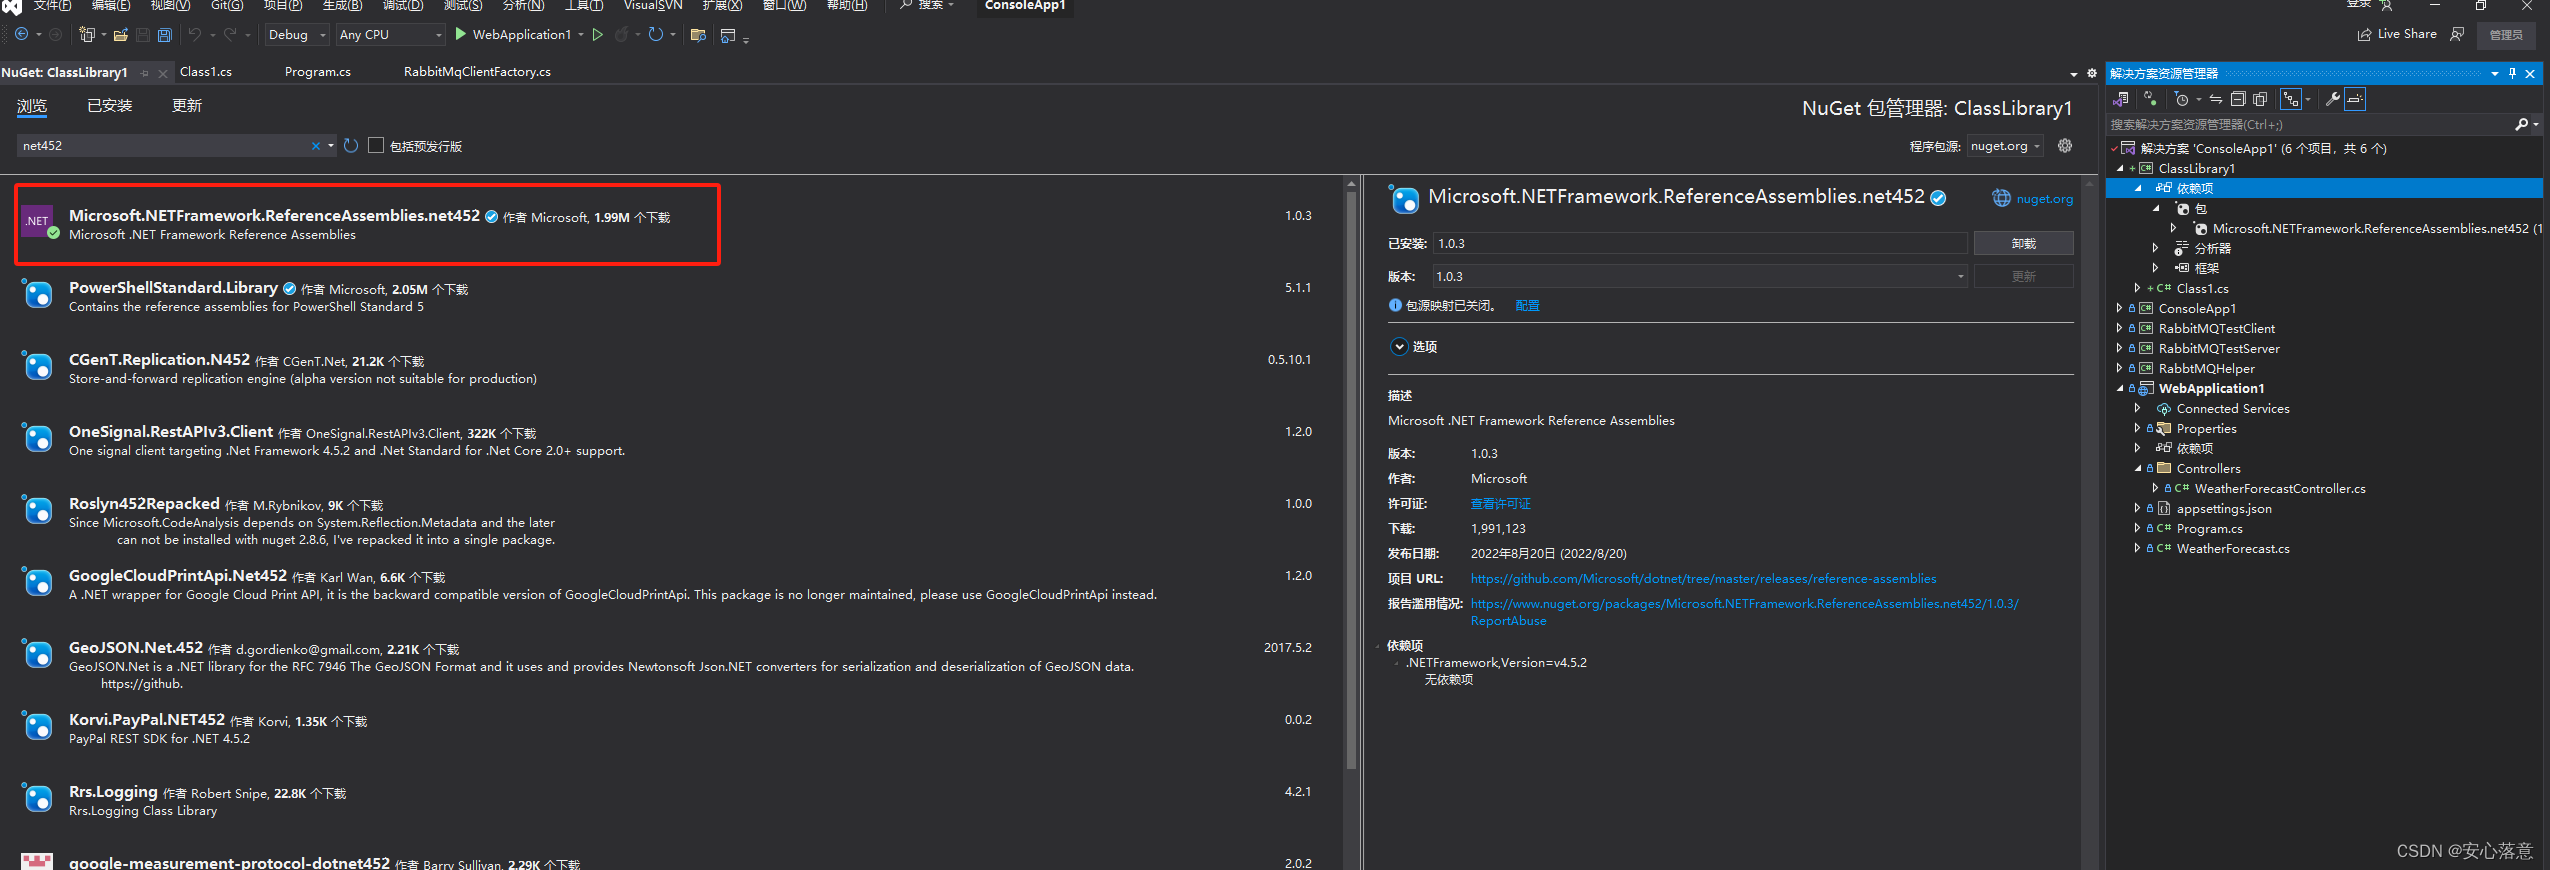
Task: Open the Any CPU platform dropdown
Action: click(x=390, y=35)
